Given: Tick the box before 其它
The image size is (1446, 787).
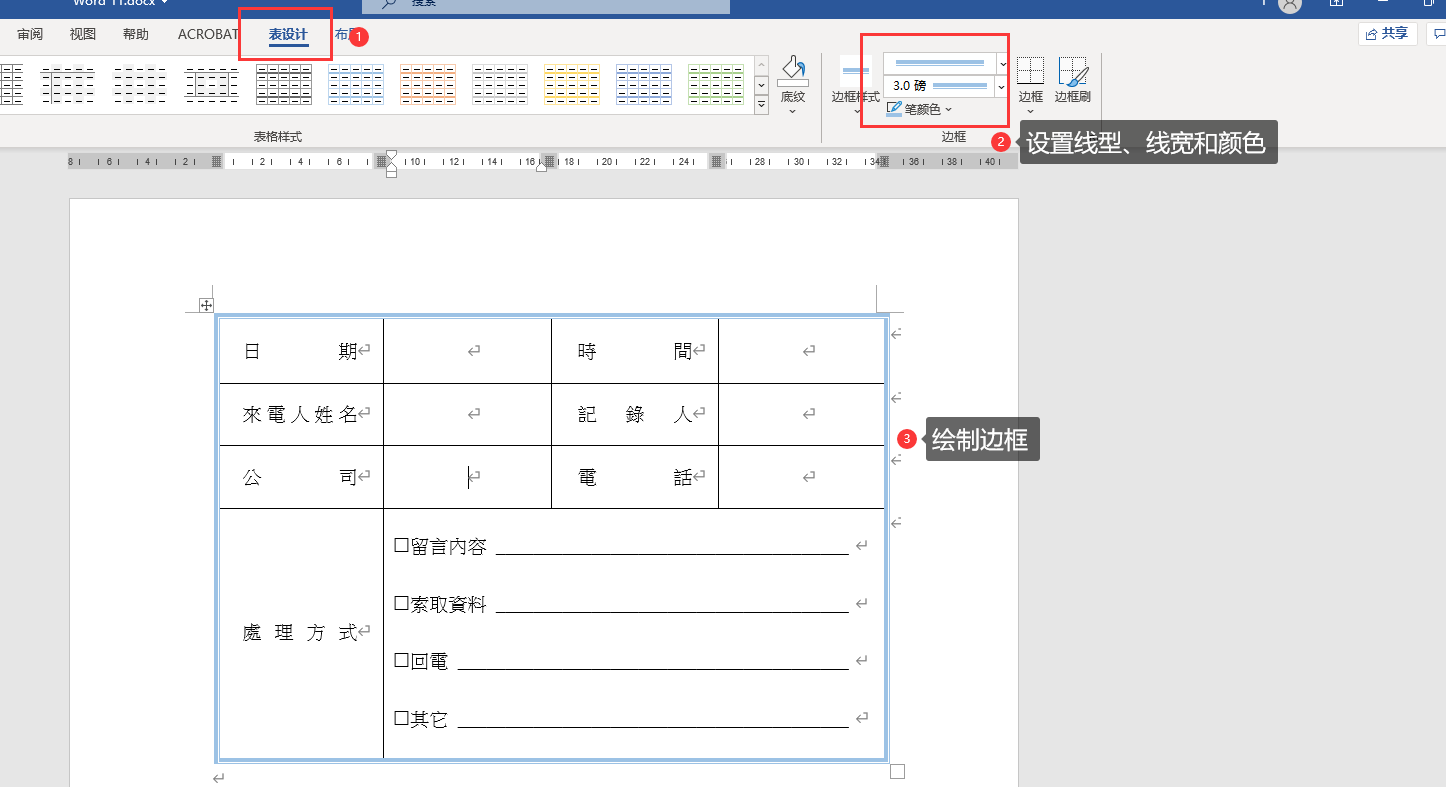Looking at the screenshot, I should click(401, 719).
